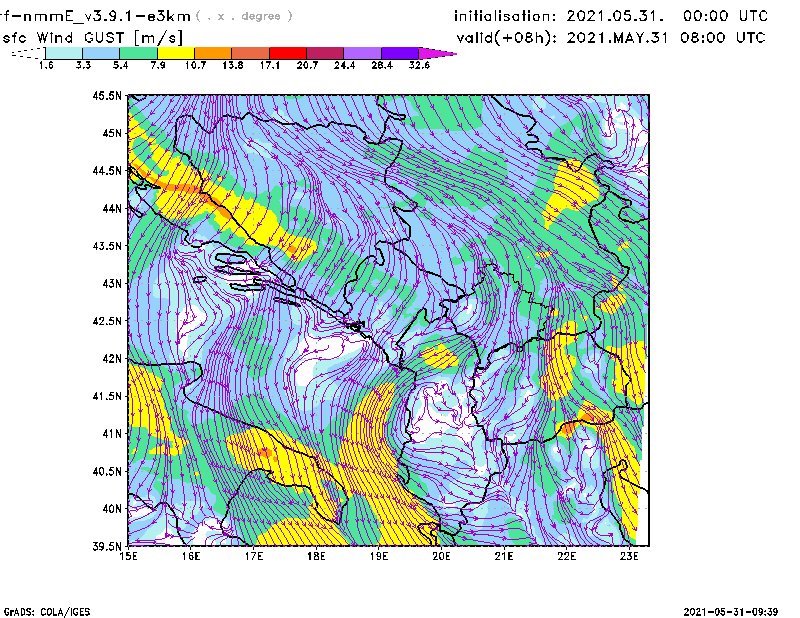Click the '41.5N' latitude label

(x=107, y=395)
